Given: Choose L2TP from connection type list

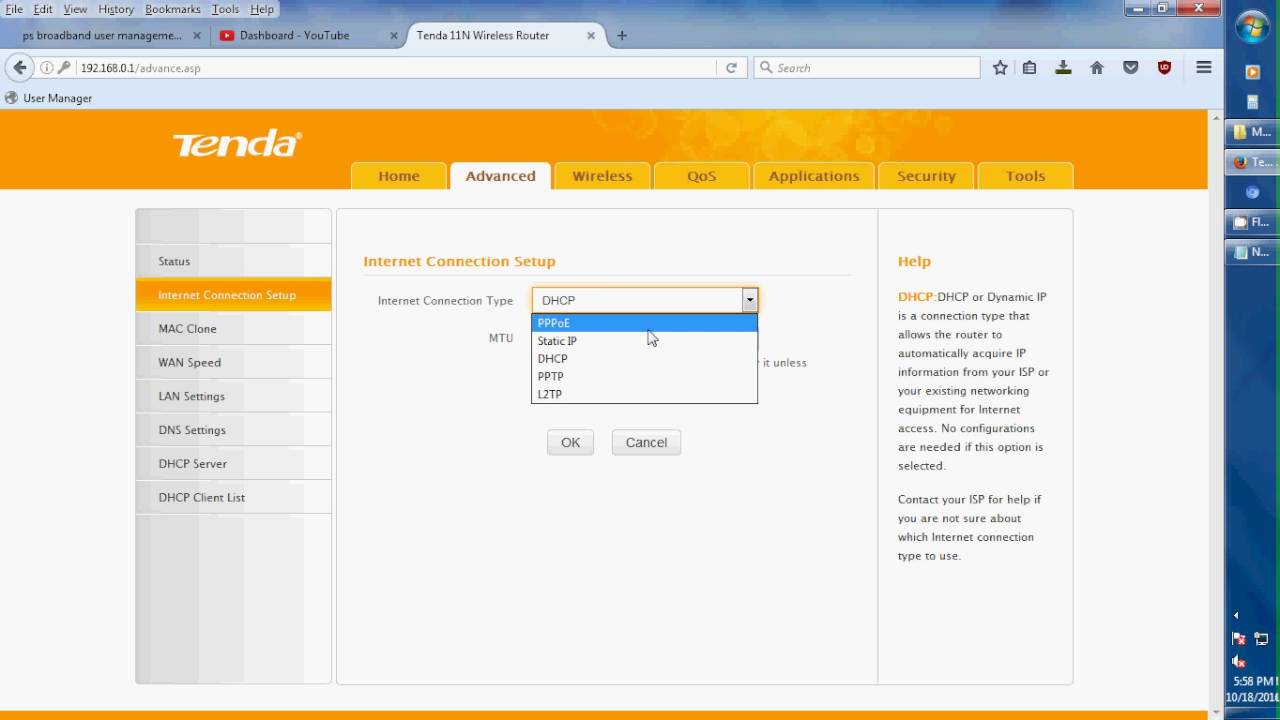Looking at the screenshot, I should 644,395.
